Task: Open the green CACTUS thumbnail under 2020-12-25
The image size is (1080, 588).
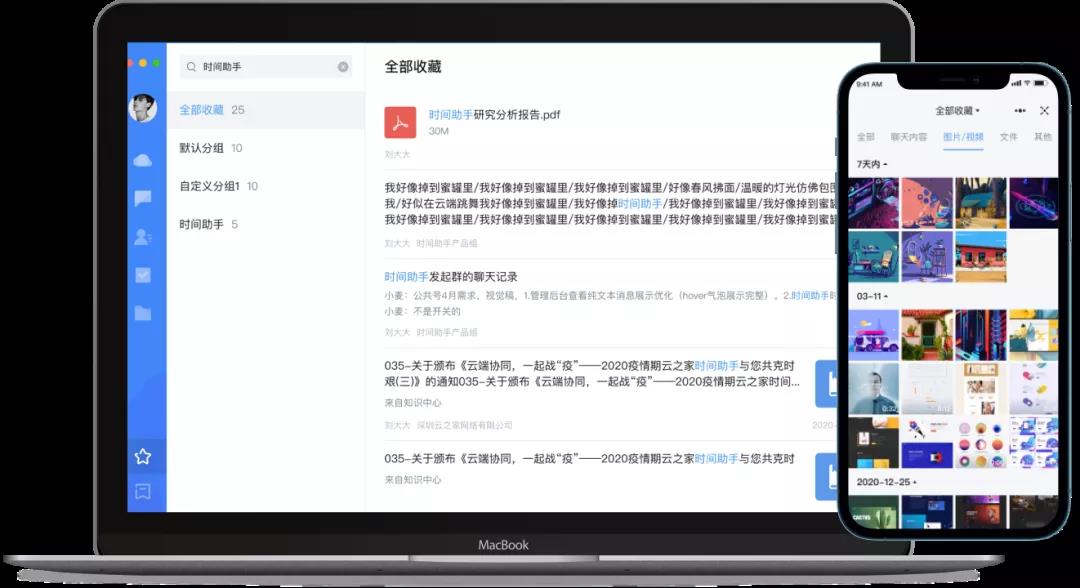Action: (x=873, y=512)
